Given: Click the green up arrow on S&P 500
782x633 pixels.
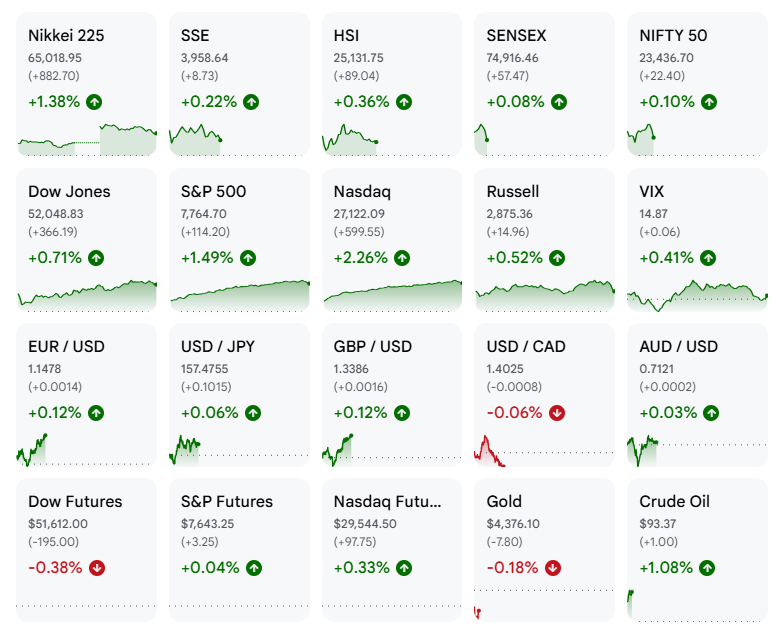Looking at the screenshot, I should tap(248, 258).
